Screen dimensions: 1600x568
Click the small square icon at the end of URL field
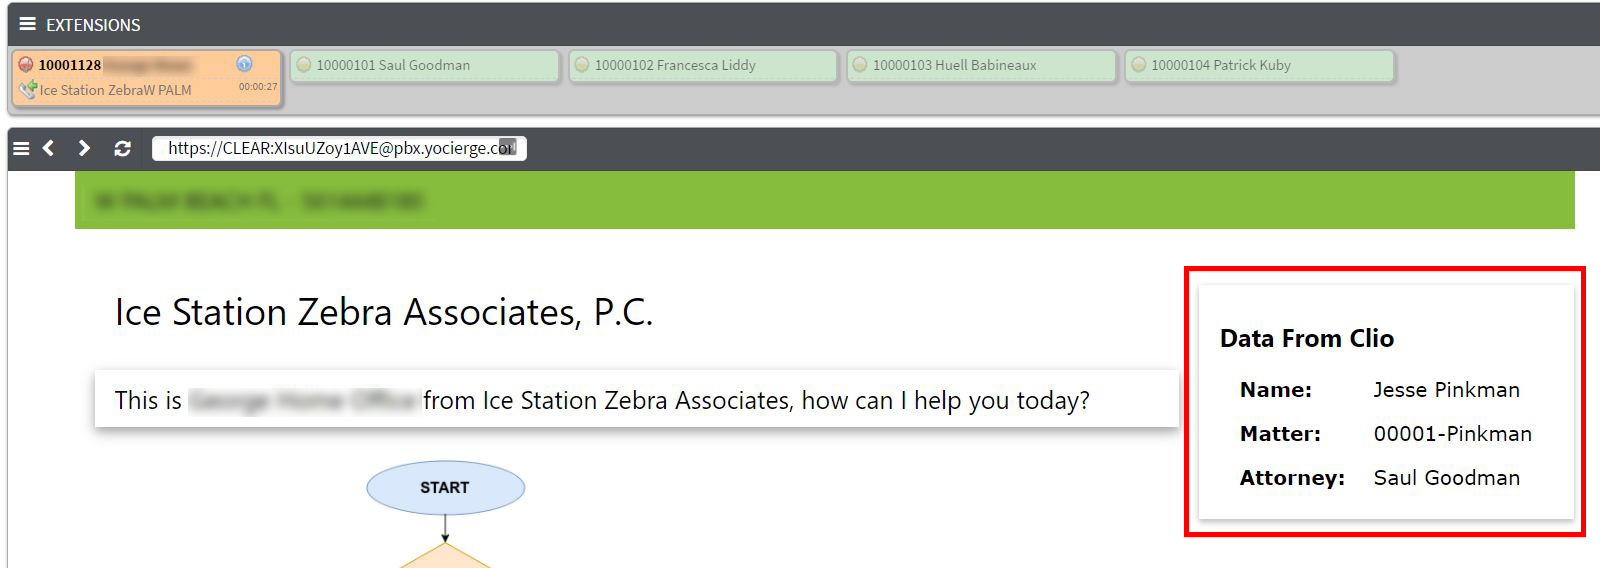[x=508, y=147]
